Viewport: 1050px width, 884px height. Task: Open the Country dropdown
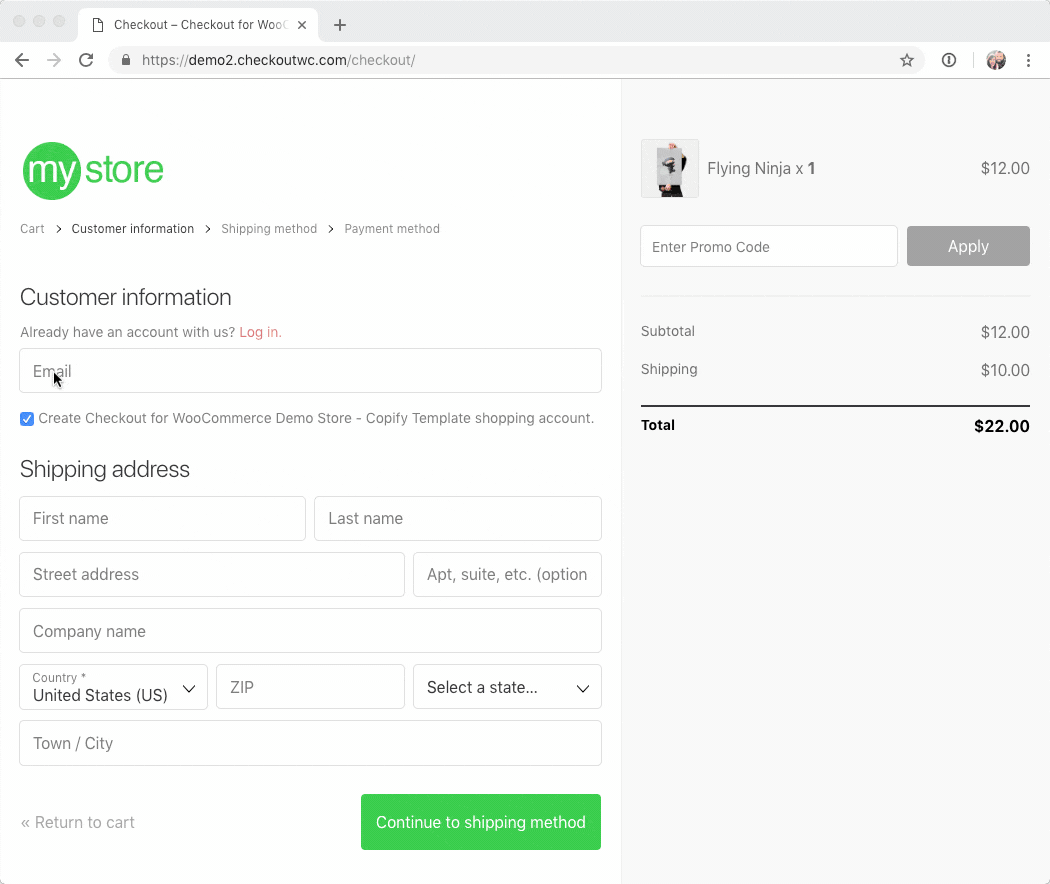click(x=114, y=687)
